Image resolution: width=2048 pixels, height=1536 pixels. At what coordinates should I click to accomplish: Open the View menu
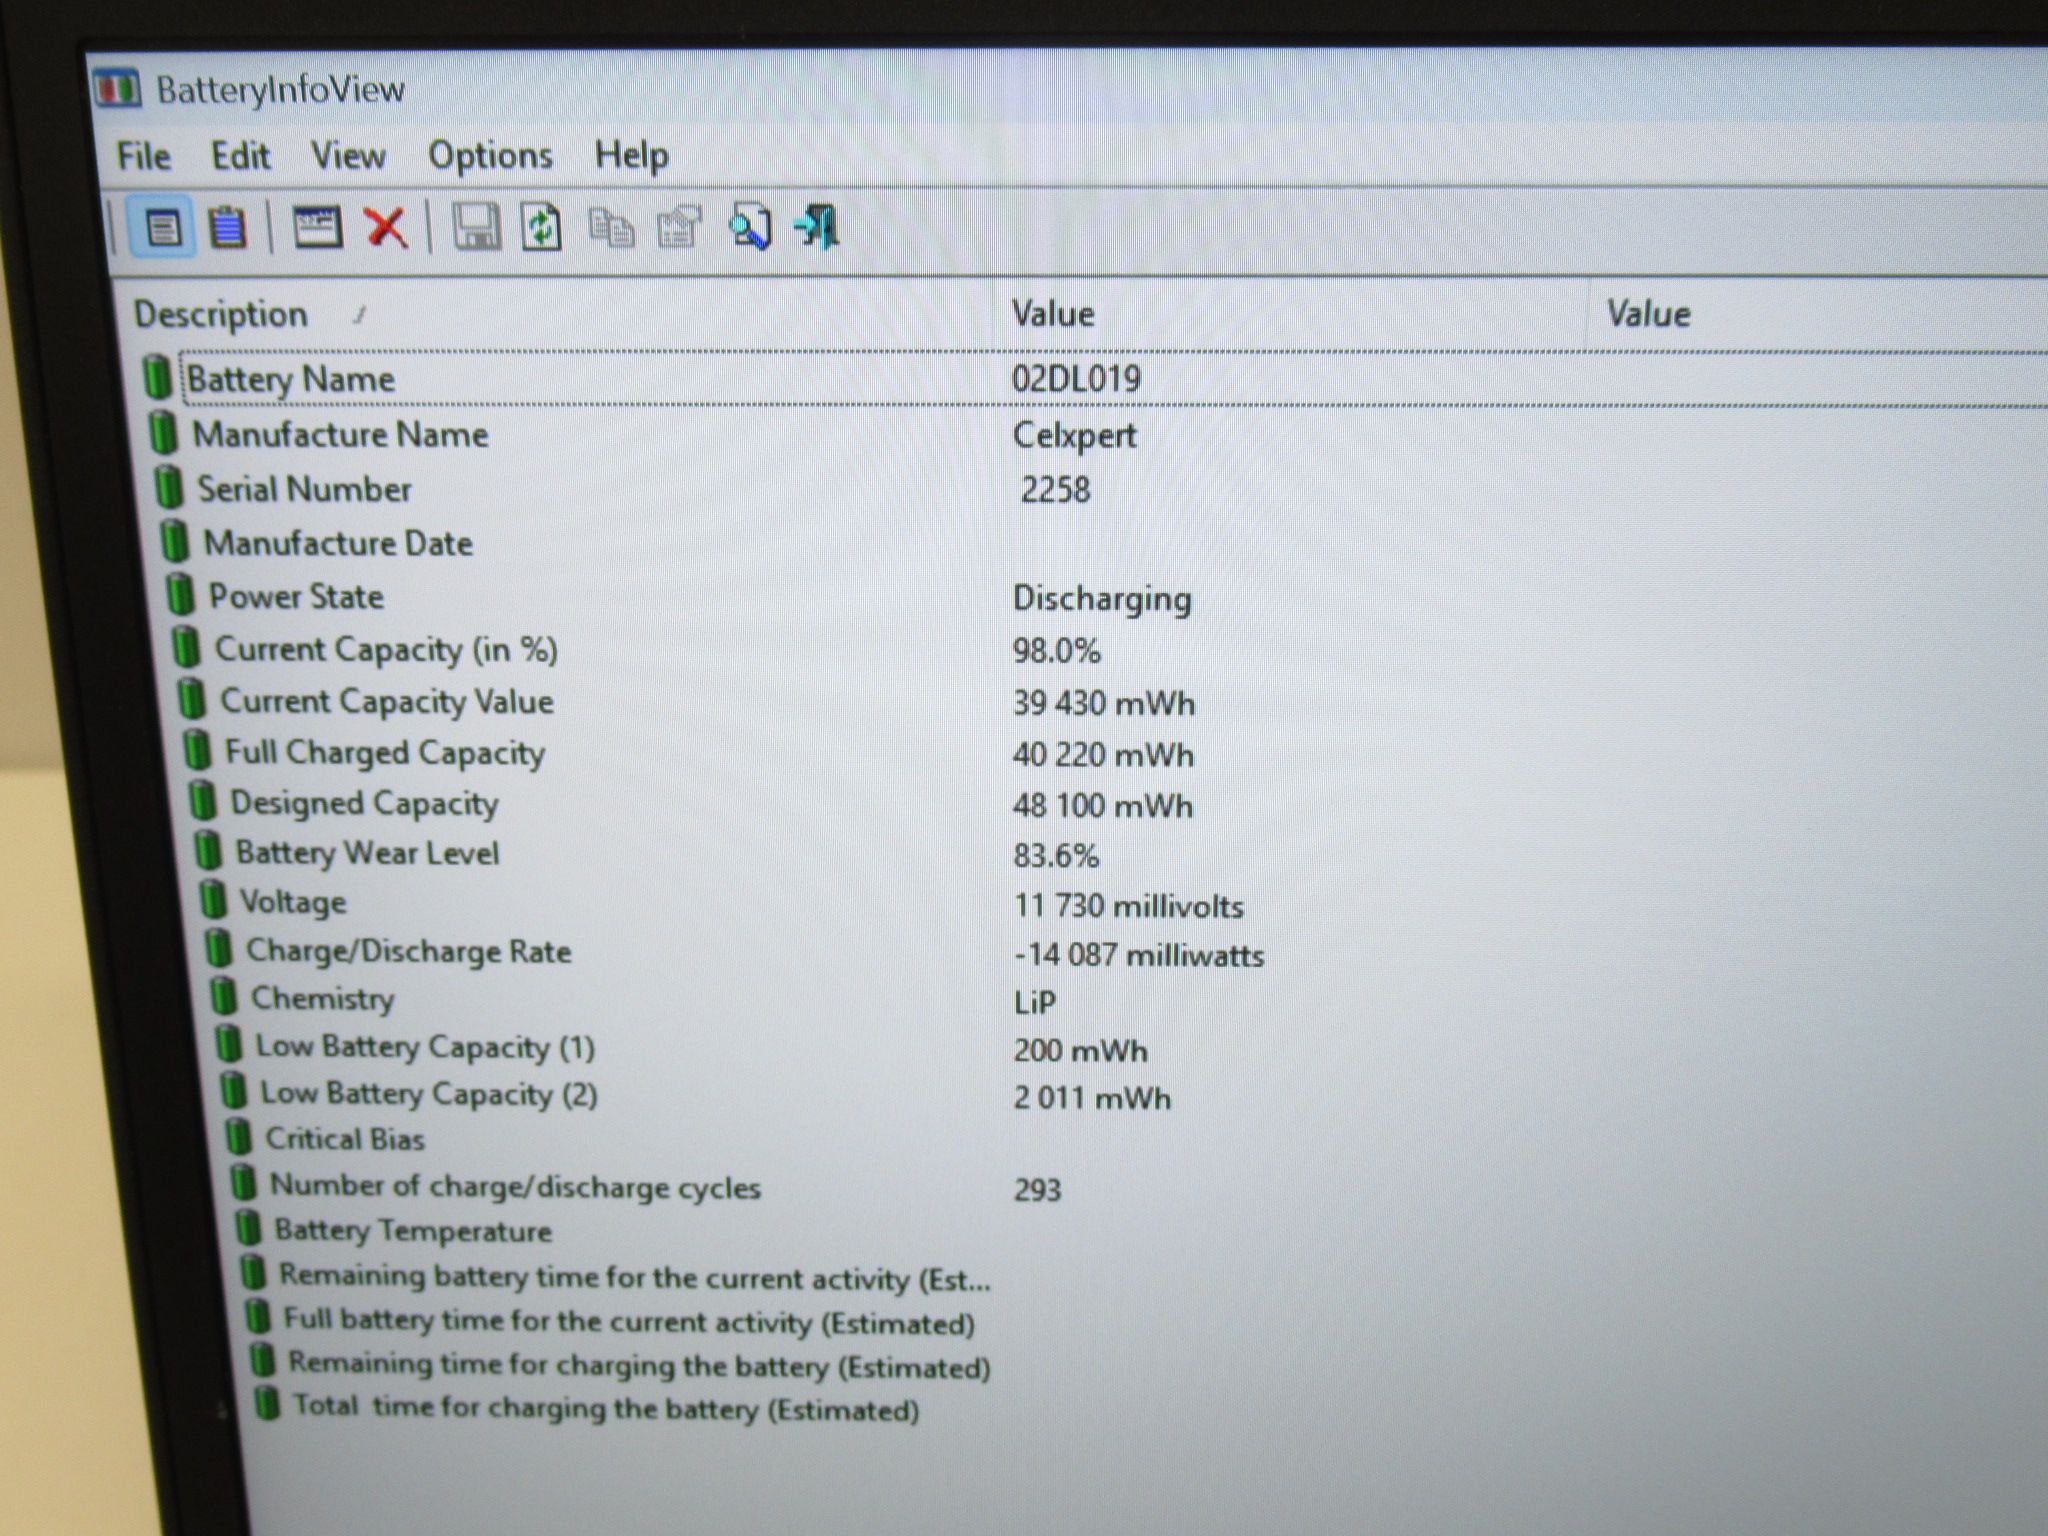348,156
